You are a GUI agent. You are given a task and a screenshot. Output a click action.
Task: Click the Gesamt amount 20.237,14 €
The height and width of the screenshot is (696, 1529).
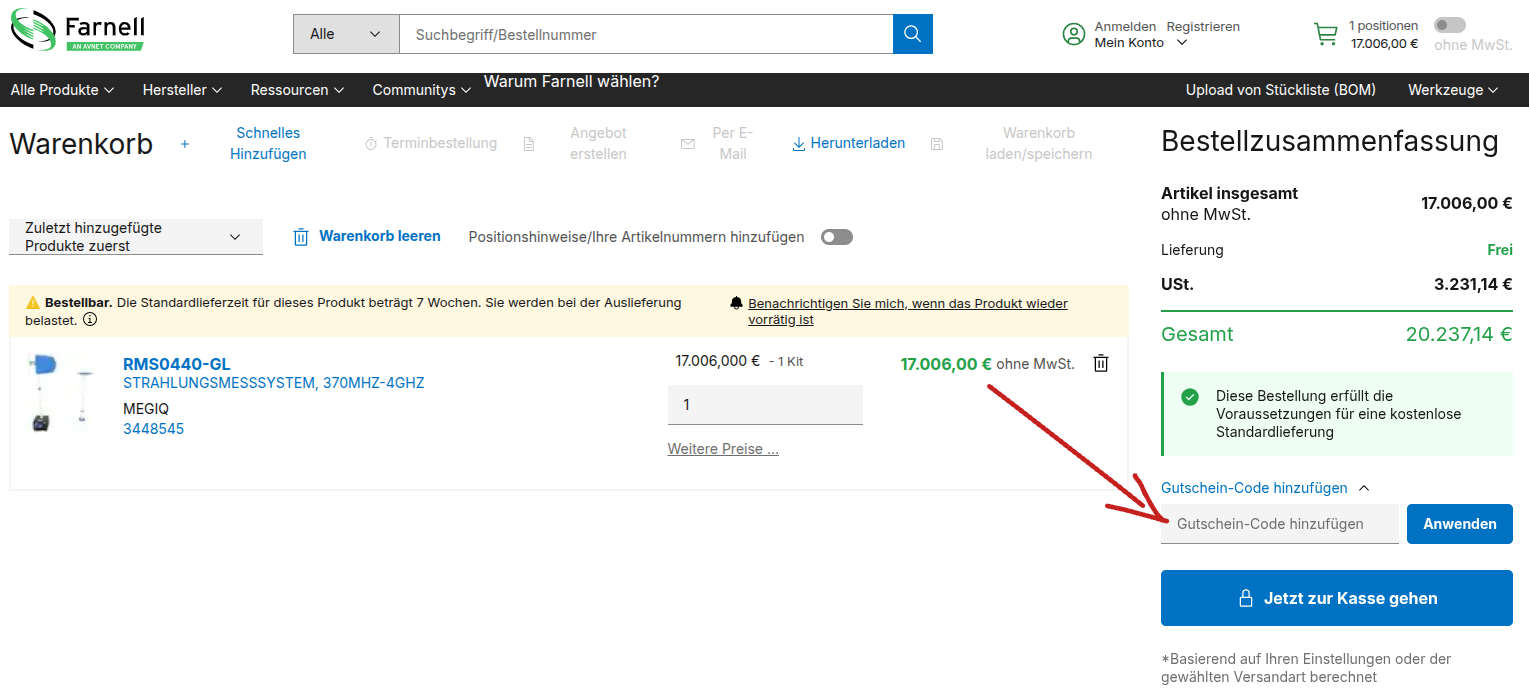(1459, 334)
